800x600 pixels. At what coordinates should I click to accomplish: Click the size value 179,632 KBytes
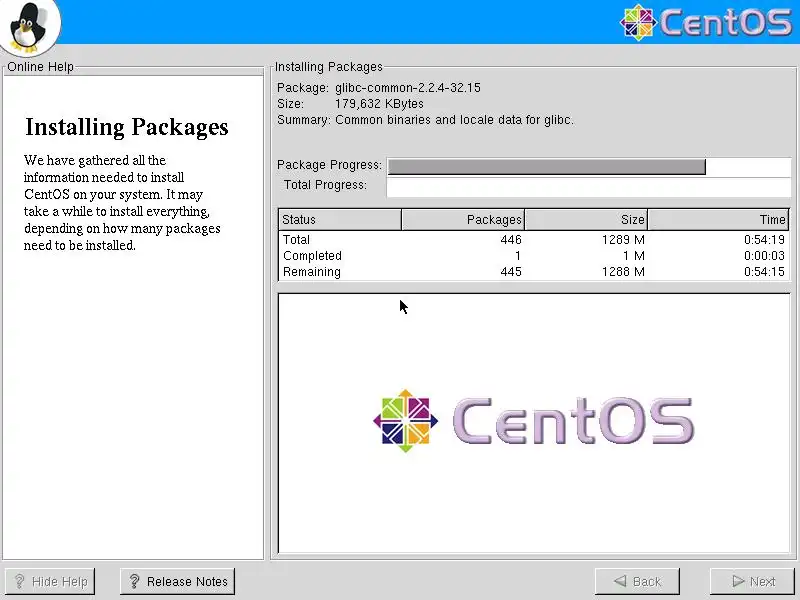point(379,104)
